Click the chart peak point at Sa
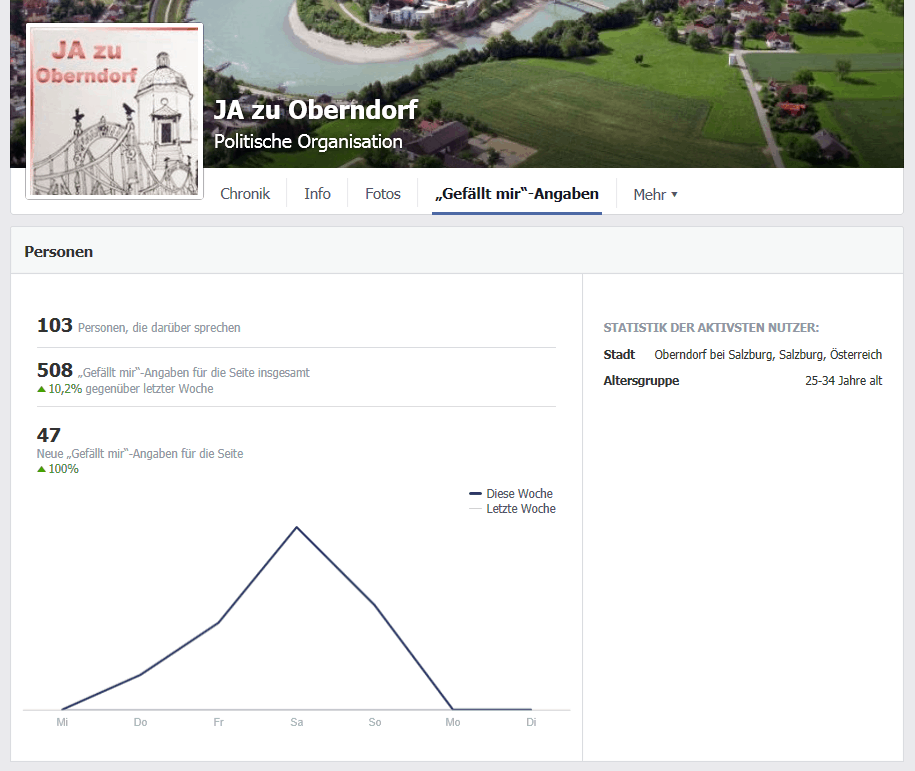This screenshot has height=771, width=915. [296, 528]
